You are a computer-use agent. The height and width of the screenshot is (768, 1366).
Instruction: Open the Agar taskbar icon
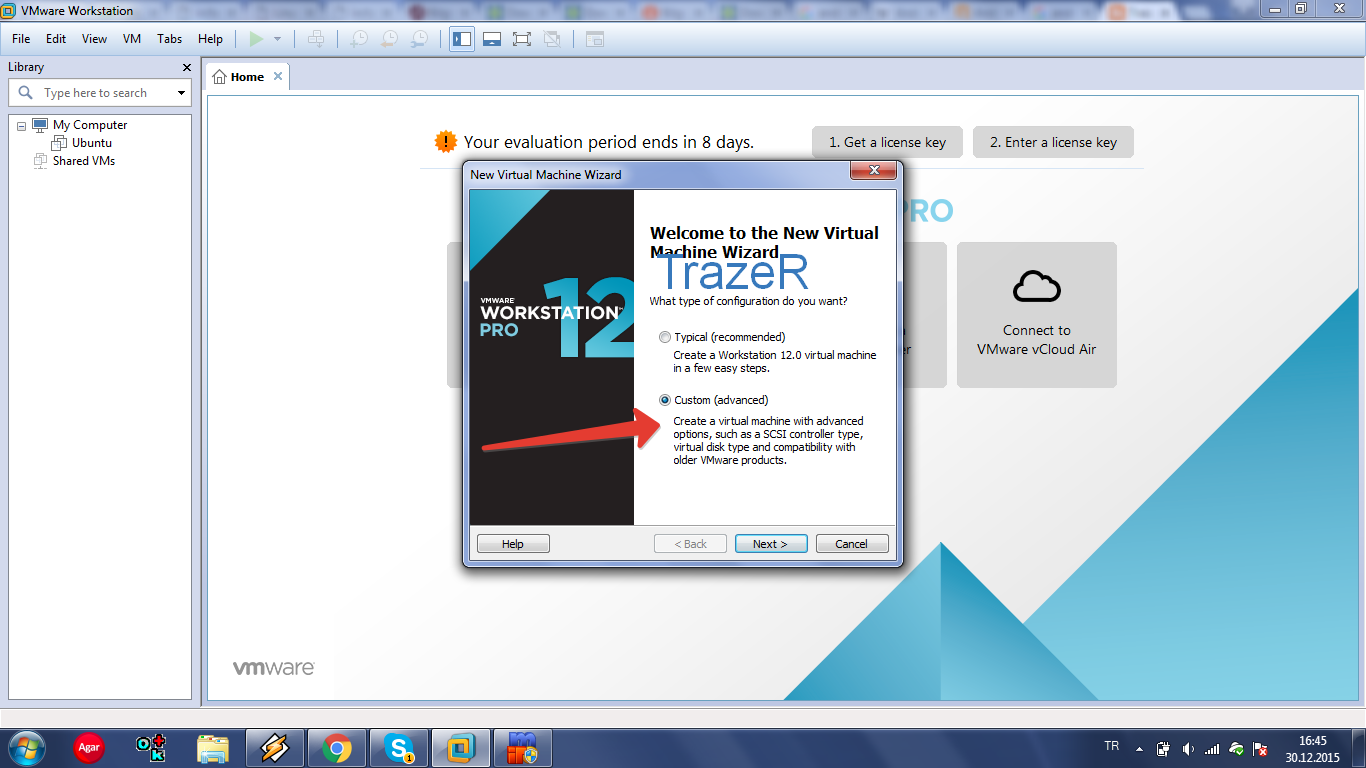pos(89,748)
